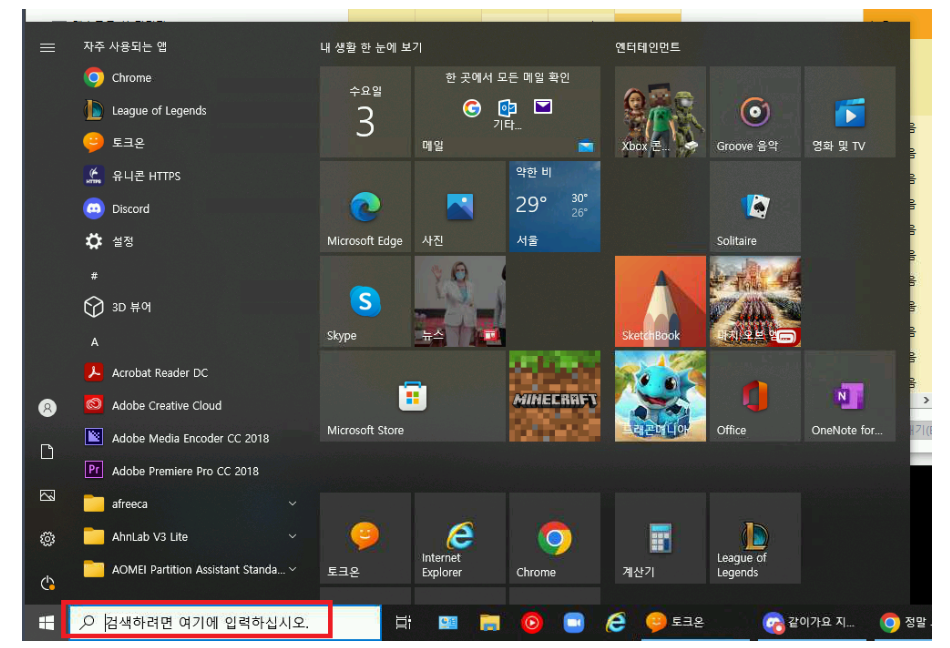Expand AOMEI Partition Assistant folder
The image size is (950, 648).
click(x=191, y=569)
